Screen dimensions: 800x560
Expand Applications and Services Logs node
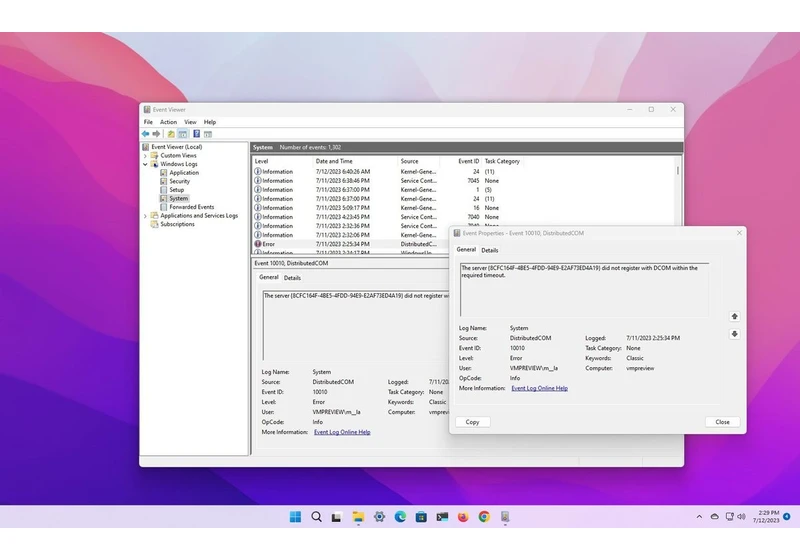pyautogui.click(x=145, y=216)
